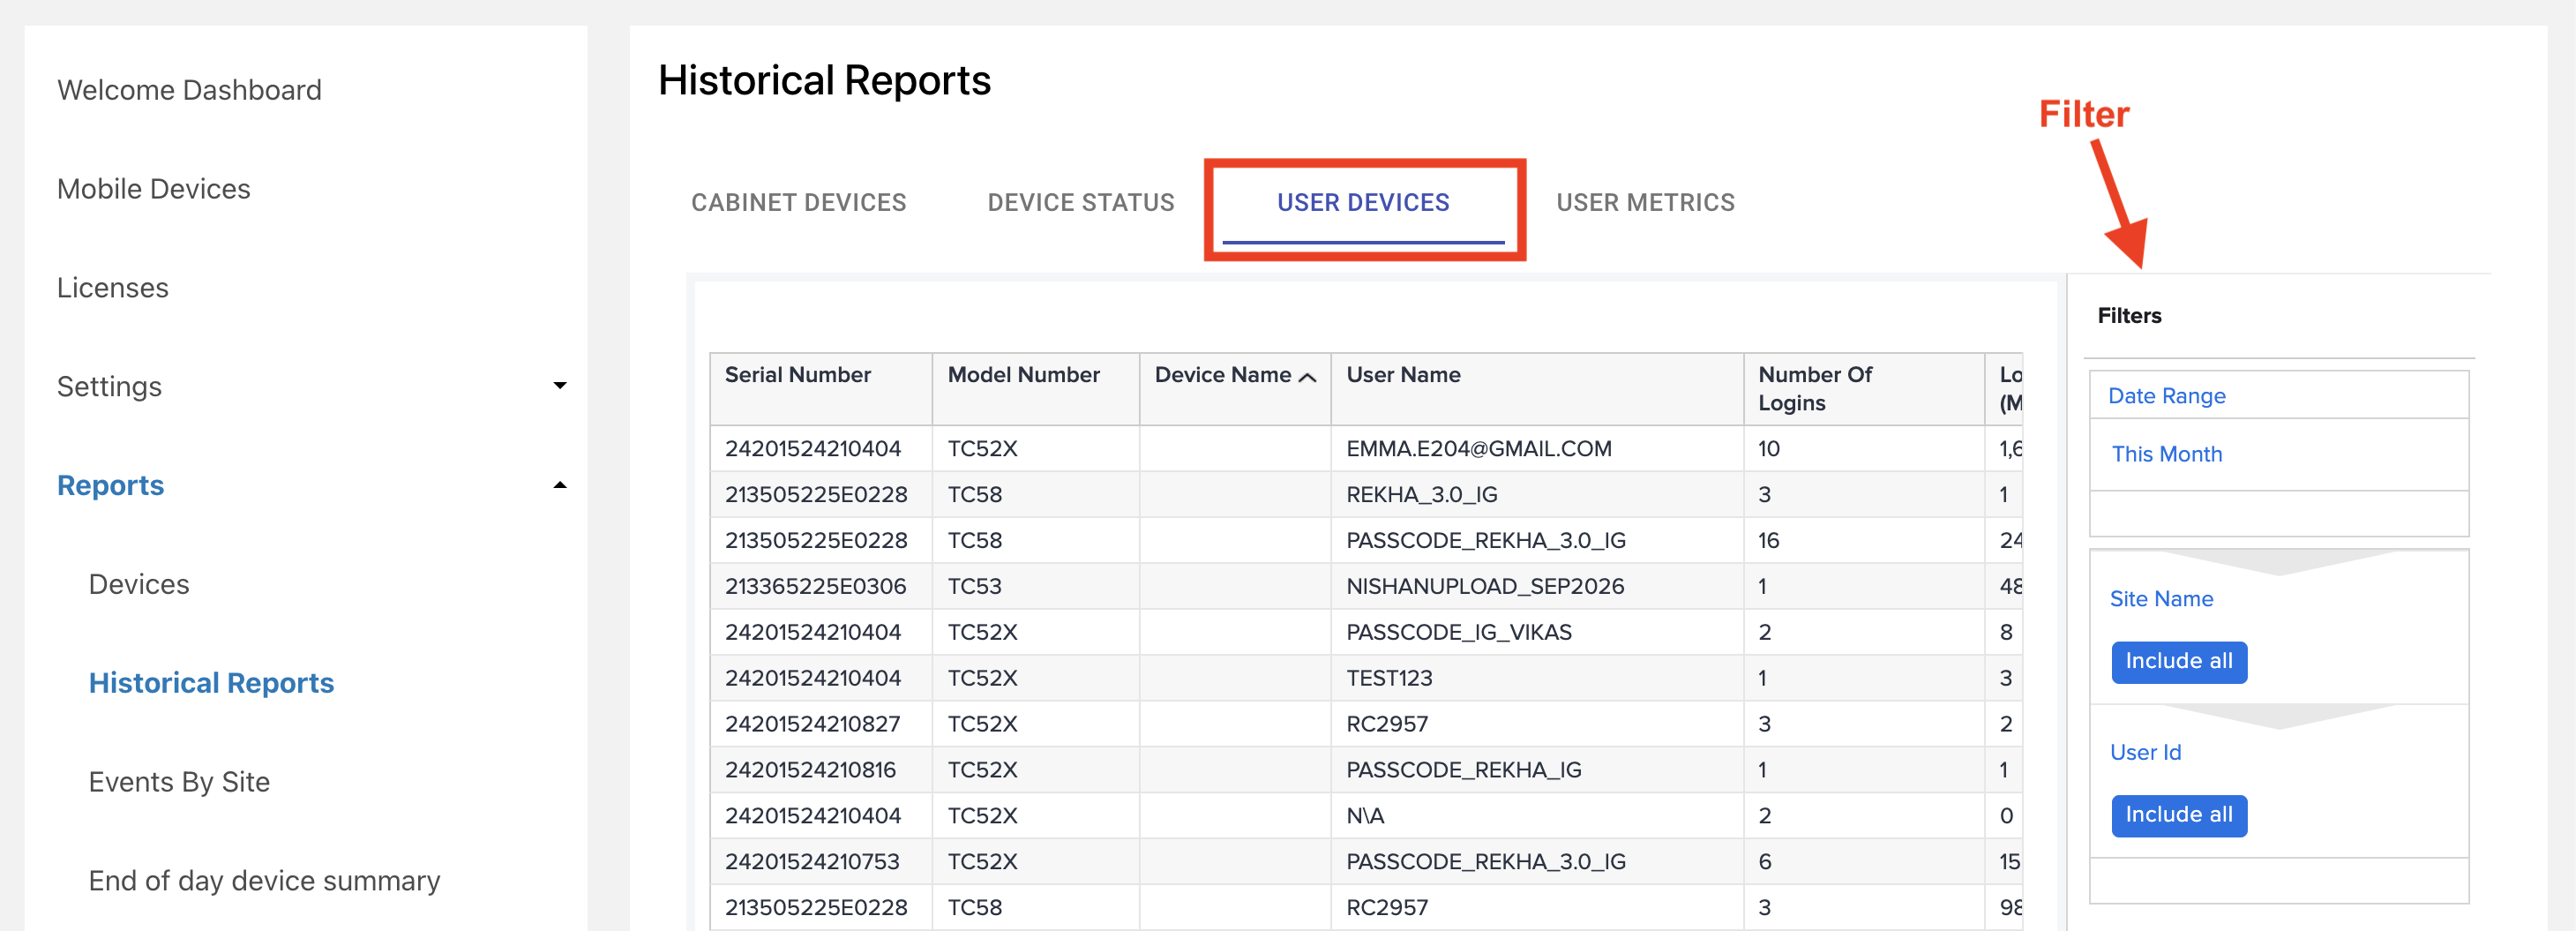Open the Device Status tab
The image size is (2576, 931).
(1081, 203)
